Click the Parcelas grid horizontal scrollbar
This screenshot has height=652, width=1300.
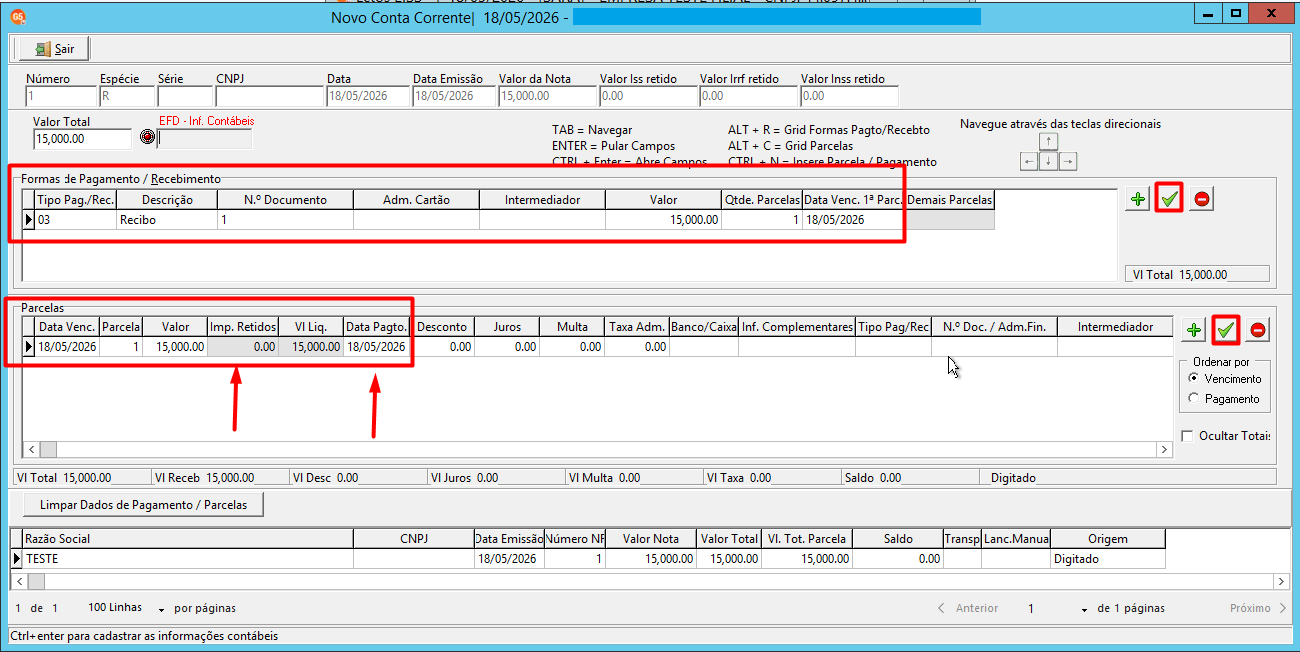coord(597,450)
